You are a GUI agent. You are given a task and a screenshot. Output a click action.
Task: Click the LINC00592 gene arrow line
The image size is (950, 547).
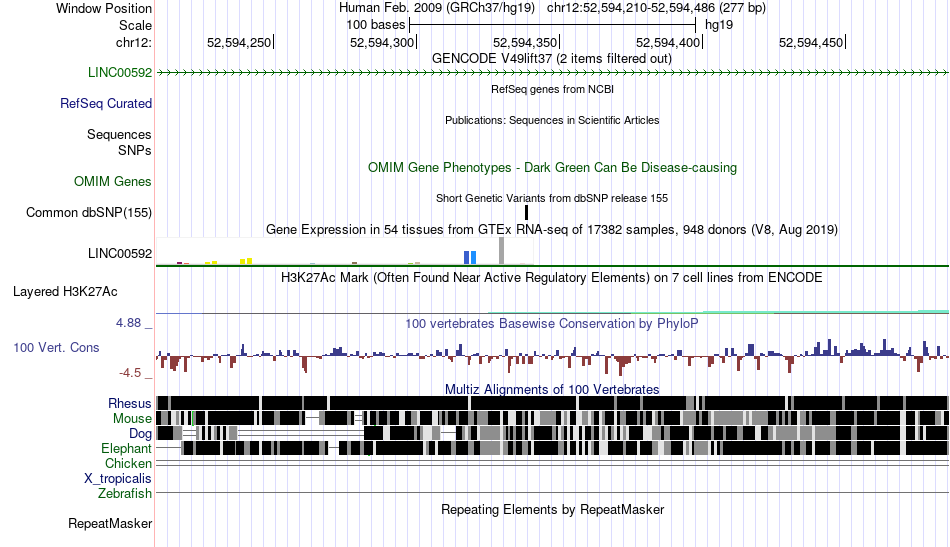pyautogui.click(x=552, y=73)
